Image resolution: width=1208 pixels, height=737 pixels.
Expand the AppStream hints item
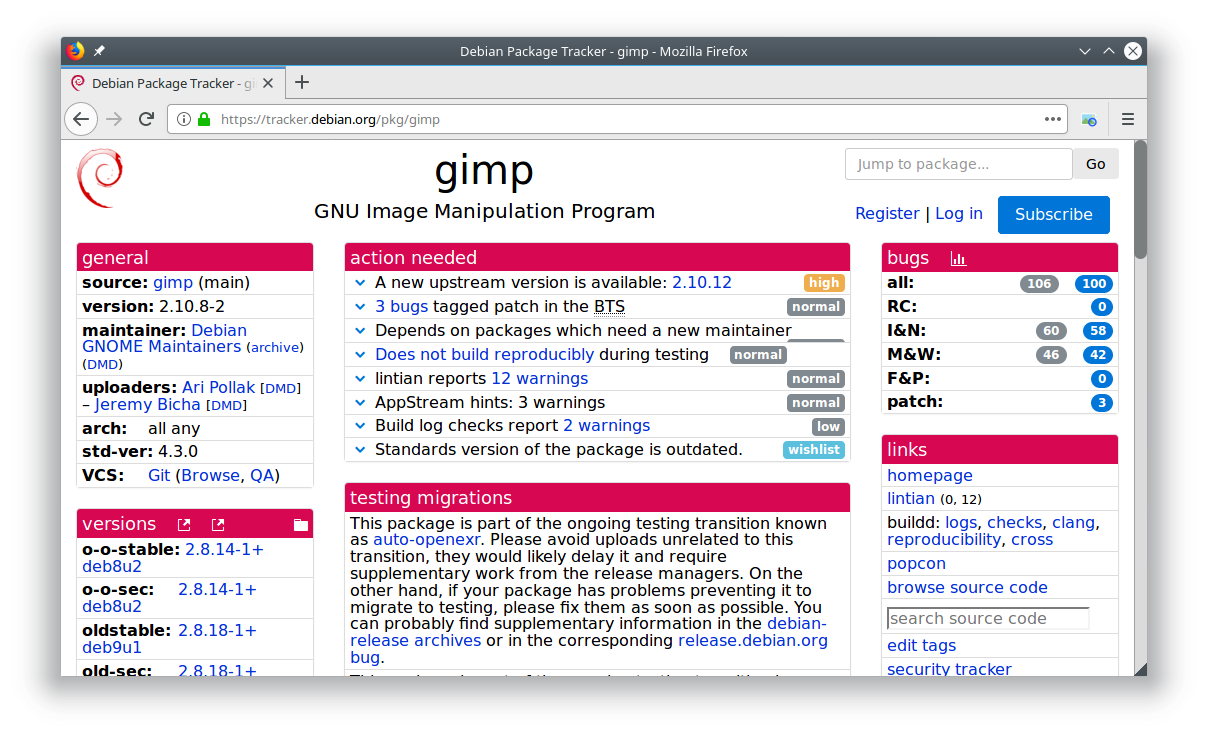pyautogui.click(x=361, y=403)
